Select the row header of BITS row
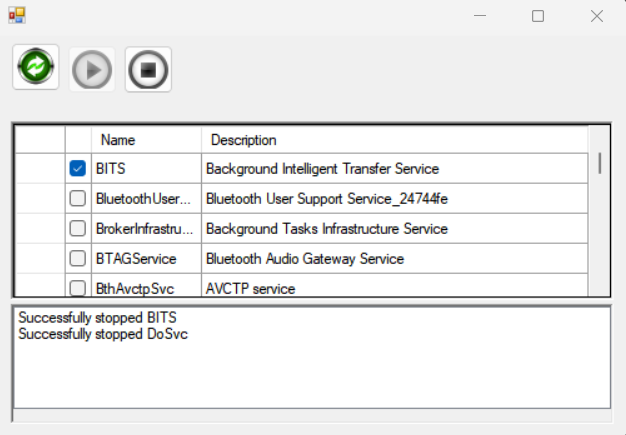This screenshot has height=435, width=626. [40, 169]
